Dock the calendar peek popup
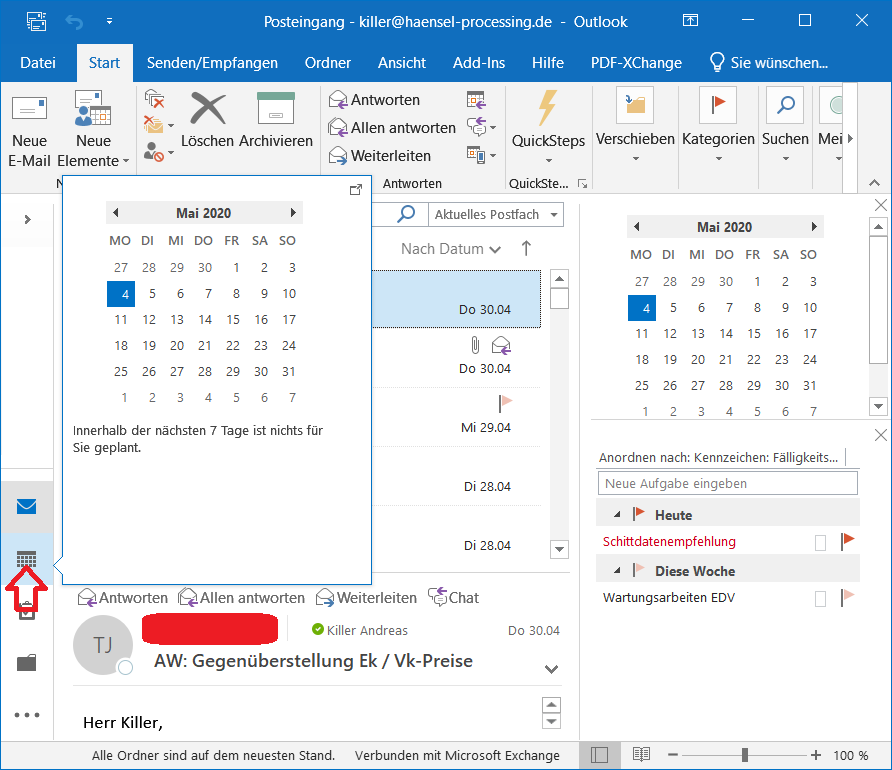The height and width of the screenshot is (770, 892). tap(356, 190)
